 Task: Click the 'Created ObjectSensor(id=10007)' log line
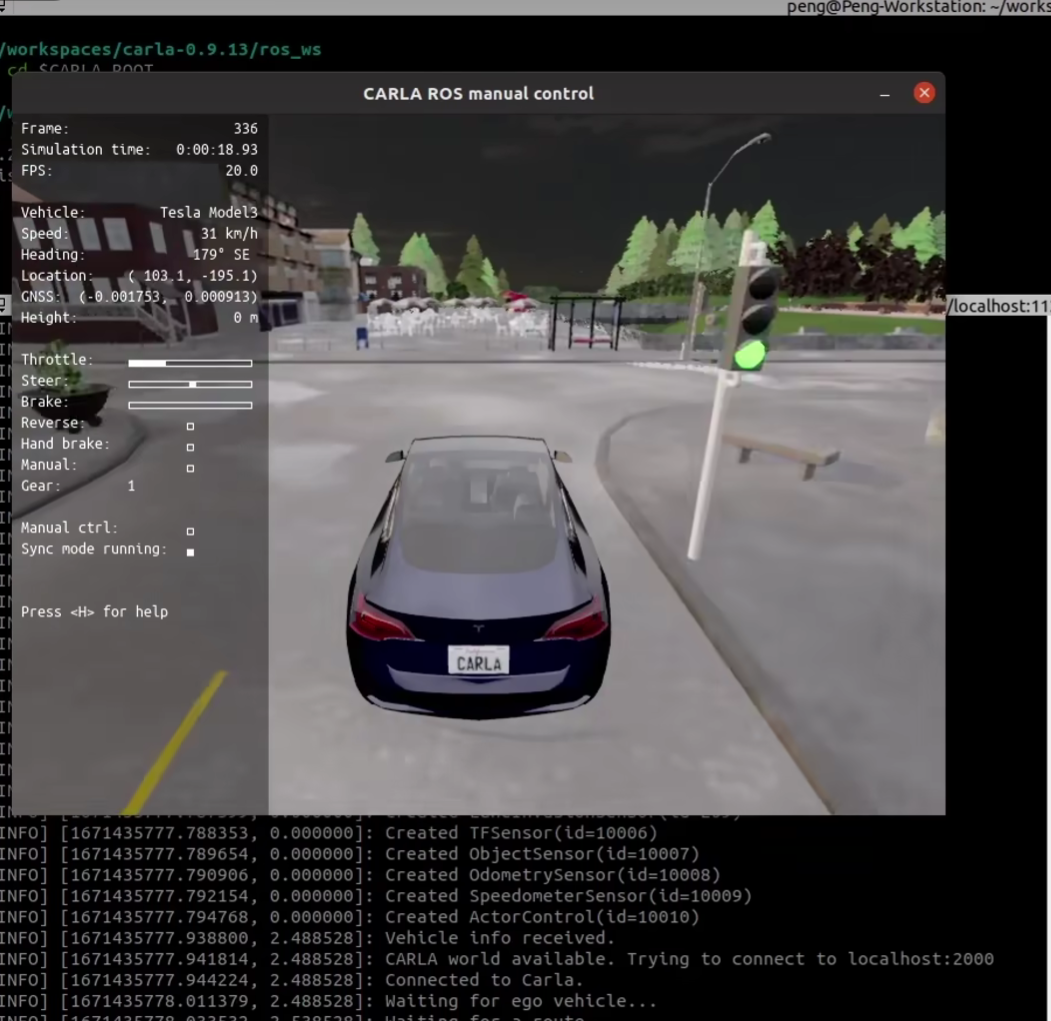349,854
